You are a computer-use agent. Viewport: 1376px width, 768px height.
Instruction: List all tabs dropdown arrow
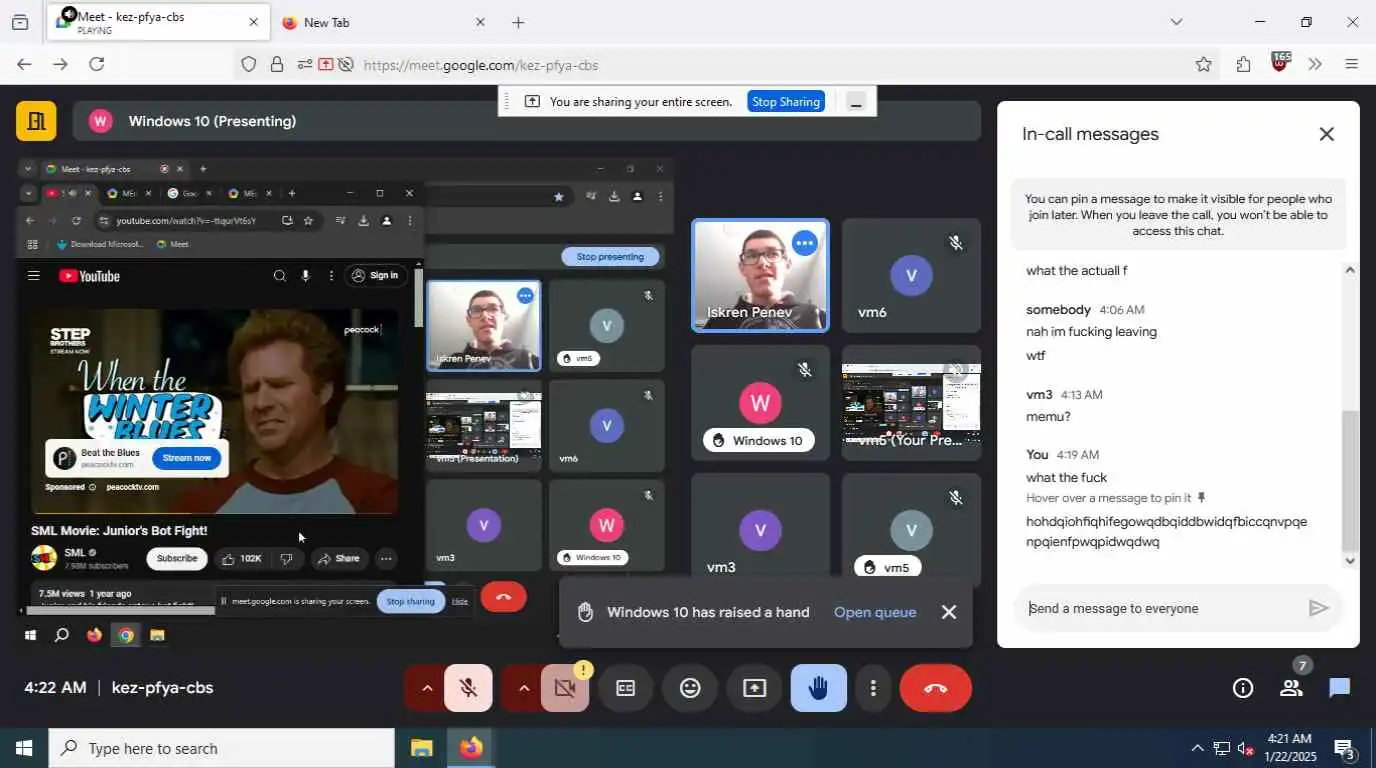click(1176, 22)
